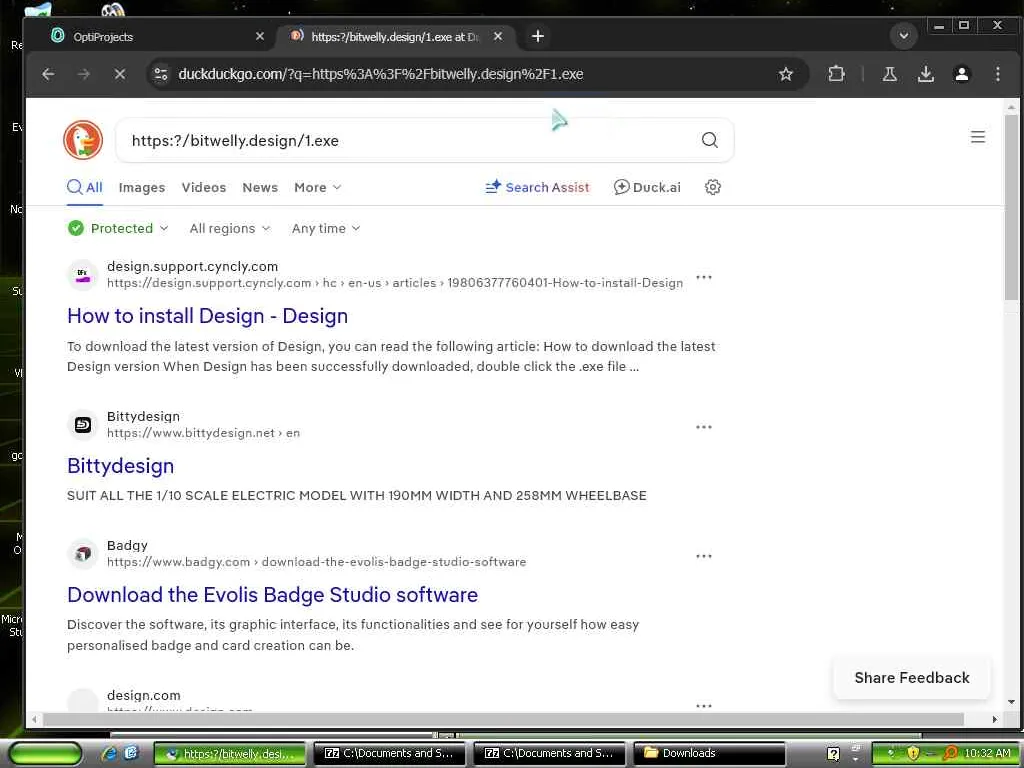Click the DuckDuckGo logo

point(83,140)
